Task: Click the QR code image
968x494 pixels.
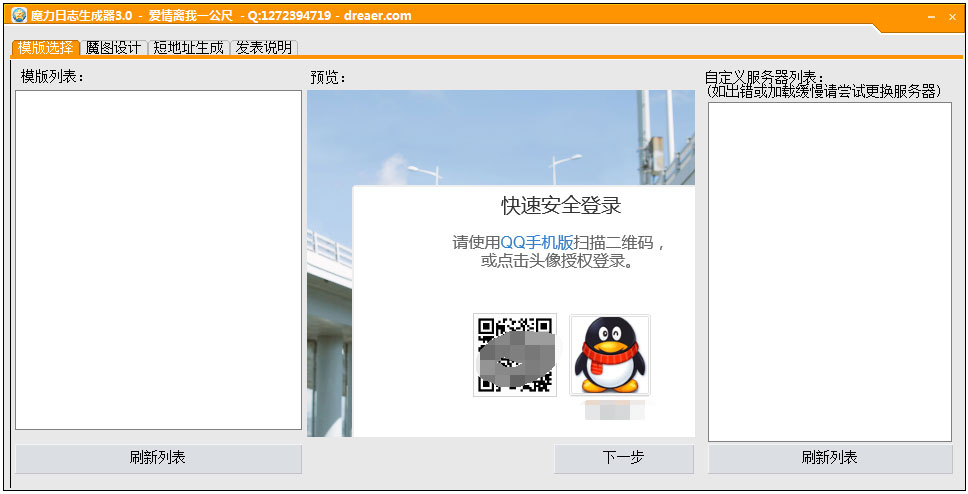Action: [x=515, y=355]
